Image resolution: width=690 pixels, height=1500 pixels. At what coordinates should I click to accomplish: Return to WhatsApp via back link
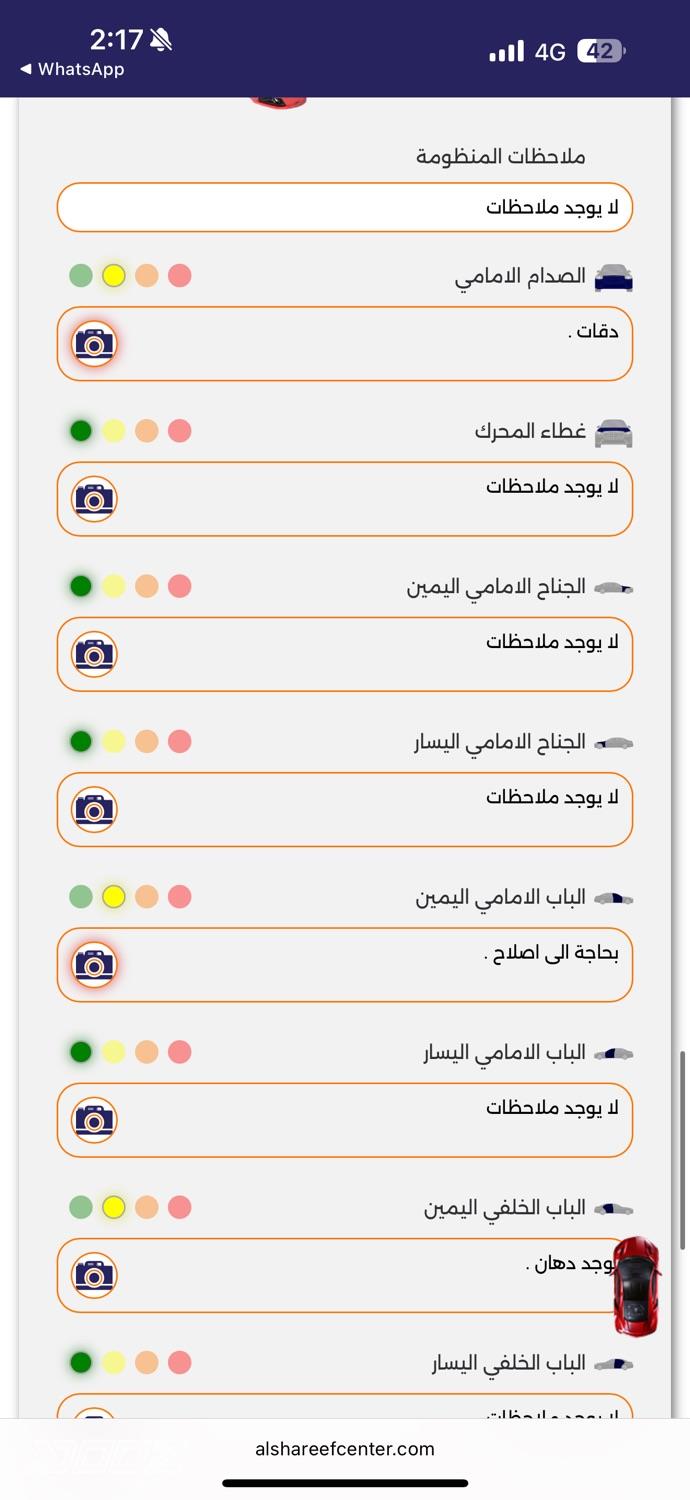click(x=72, y=69)
